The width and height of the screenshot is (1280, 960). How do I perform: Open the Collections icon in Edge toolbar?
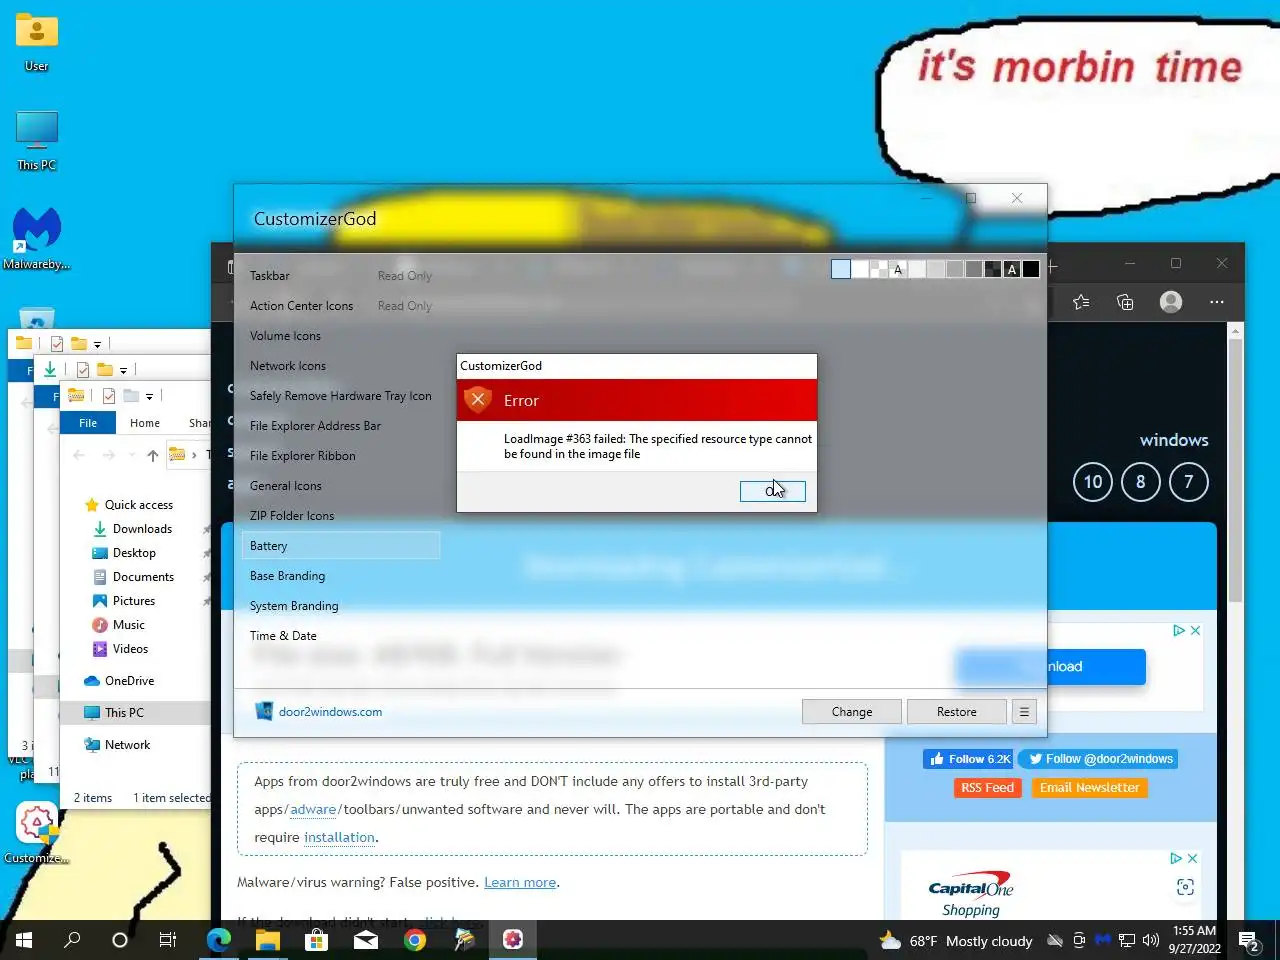coord(1125,302)
